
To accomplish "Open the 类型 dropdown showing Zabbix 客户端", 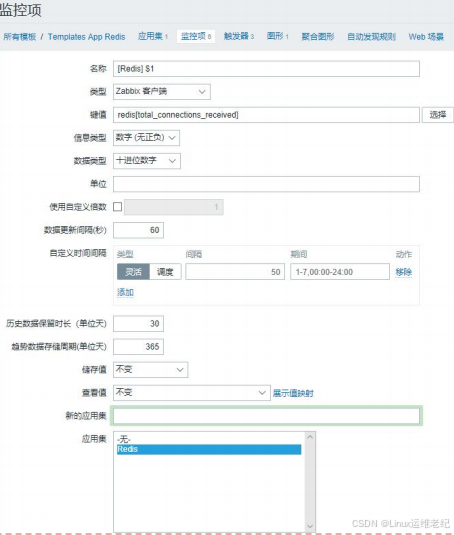I will click(x=162, y=92).
